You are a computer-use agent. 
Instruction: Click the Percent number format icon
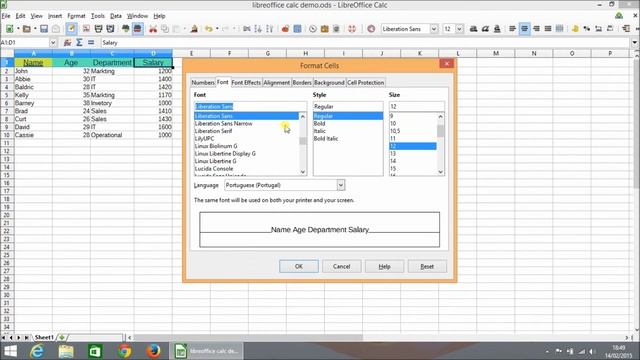click(x=587, y=29)
